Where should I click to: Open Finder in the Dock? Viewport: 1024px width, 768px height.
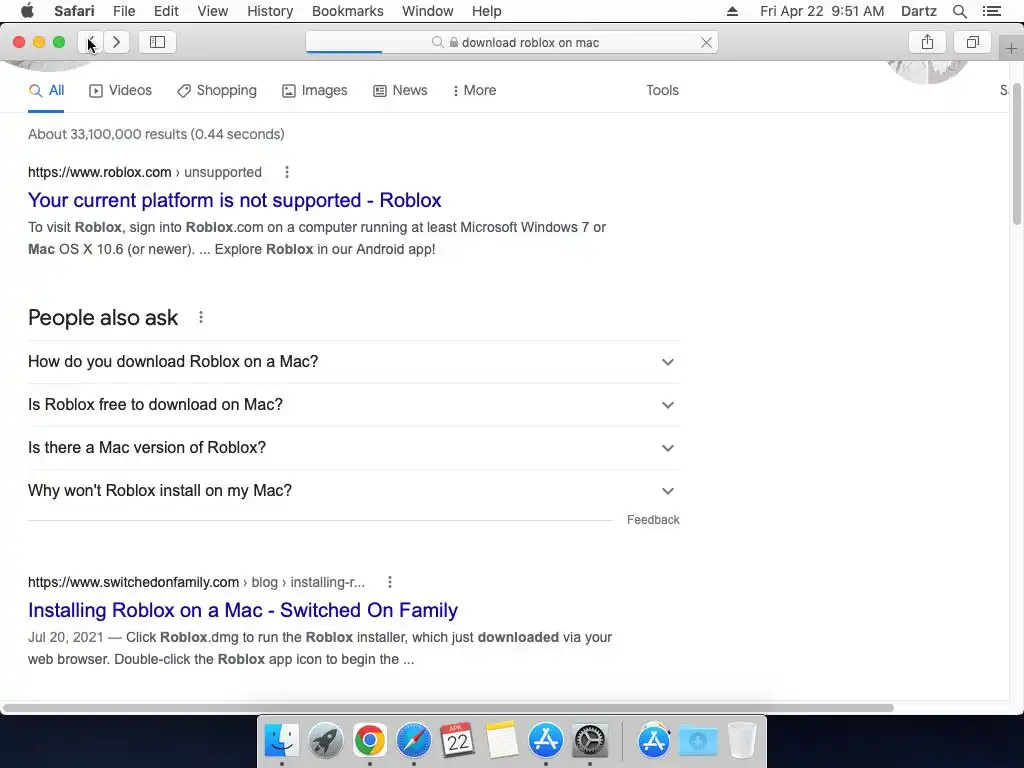pos(281,741)
